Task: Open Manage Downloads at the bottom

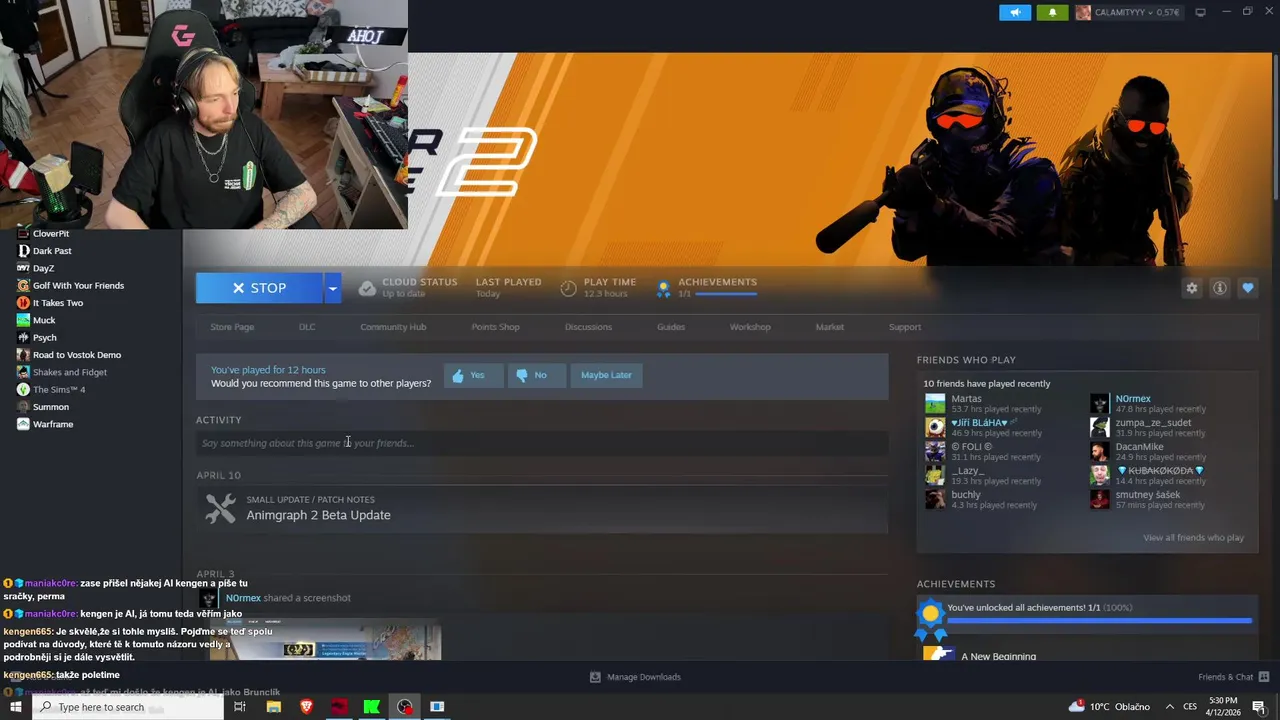Action: point(635,677)
